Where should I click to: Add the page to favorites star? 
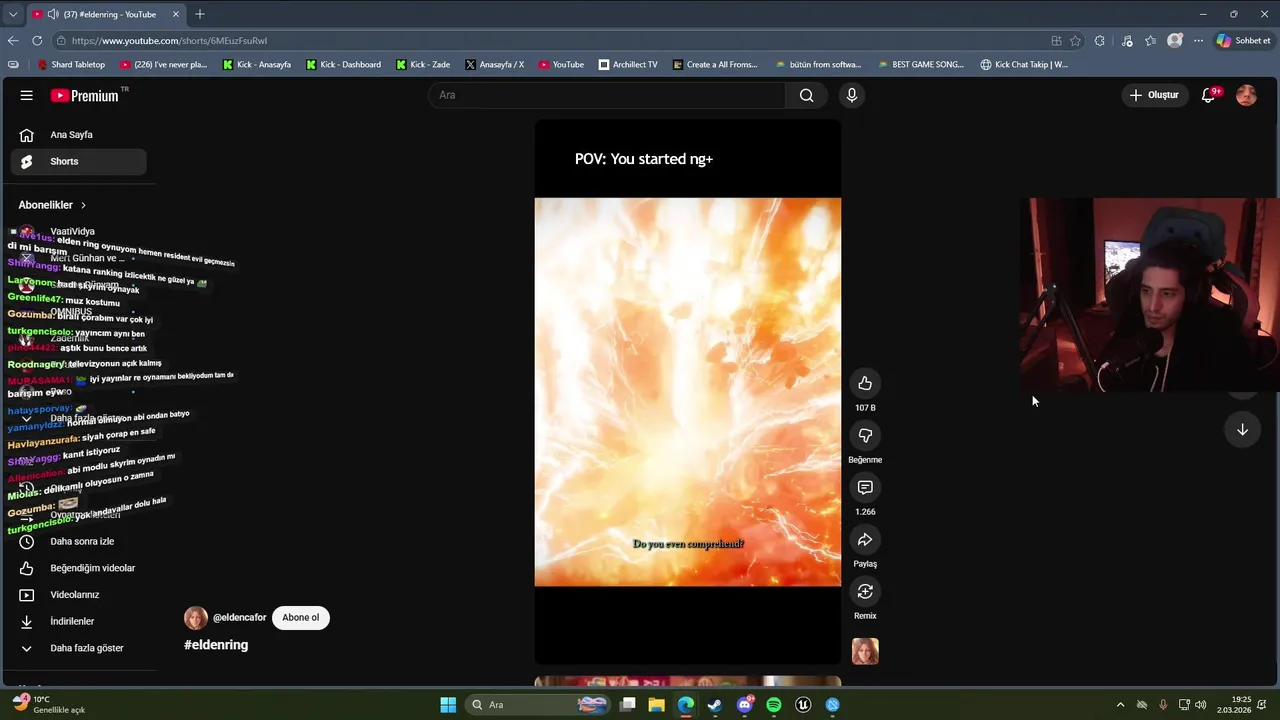(x=1075, y=41)
